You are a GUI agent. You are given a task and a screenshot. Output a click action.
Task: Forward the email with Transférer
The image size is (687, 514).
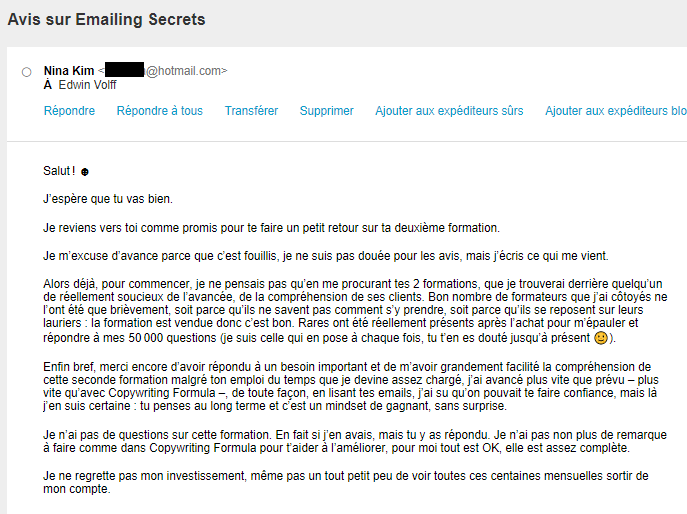tap(251, 111)
